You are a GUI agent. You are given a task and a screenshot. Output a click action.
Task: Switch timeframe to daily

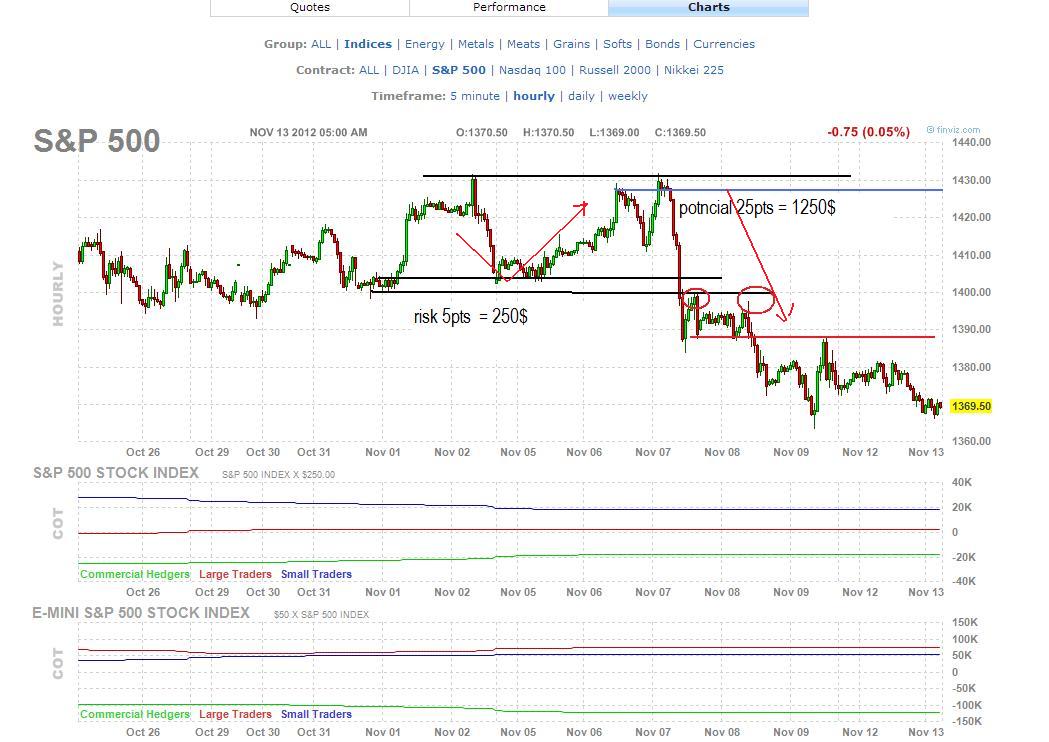click(x=581, y=96)
